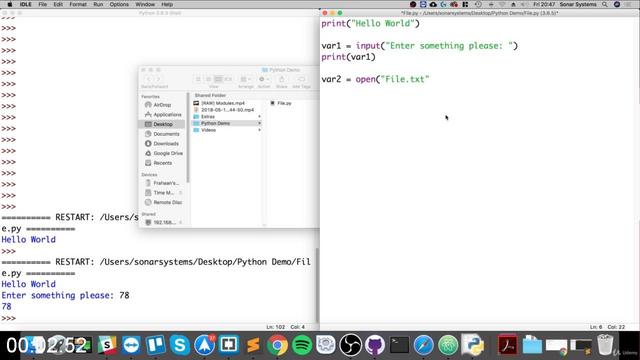Expand the Extras folder arrow
Viewport: 640px width, 360px height.
click(x=259, y=117)
